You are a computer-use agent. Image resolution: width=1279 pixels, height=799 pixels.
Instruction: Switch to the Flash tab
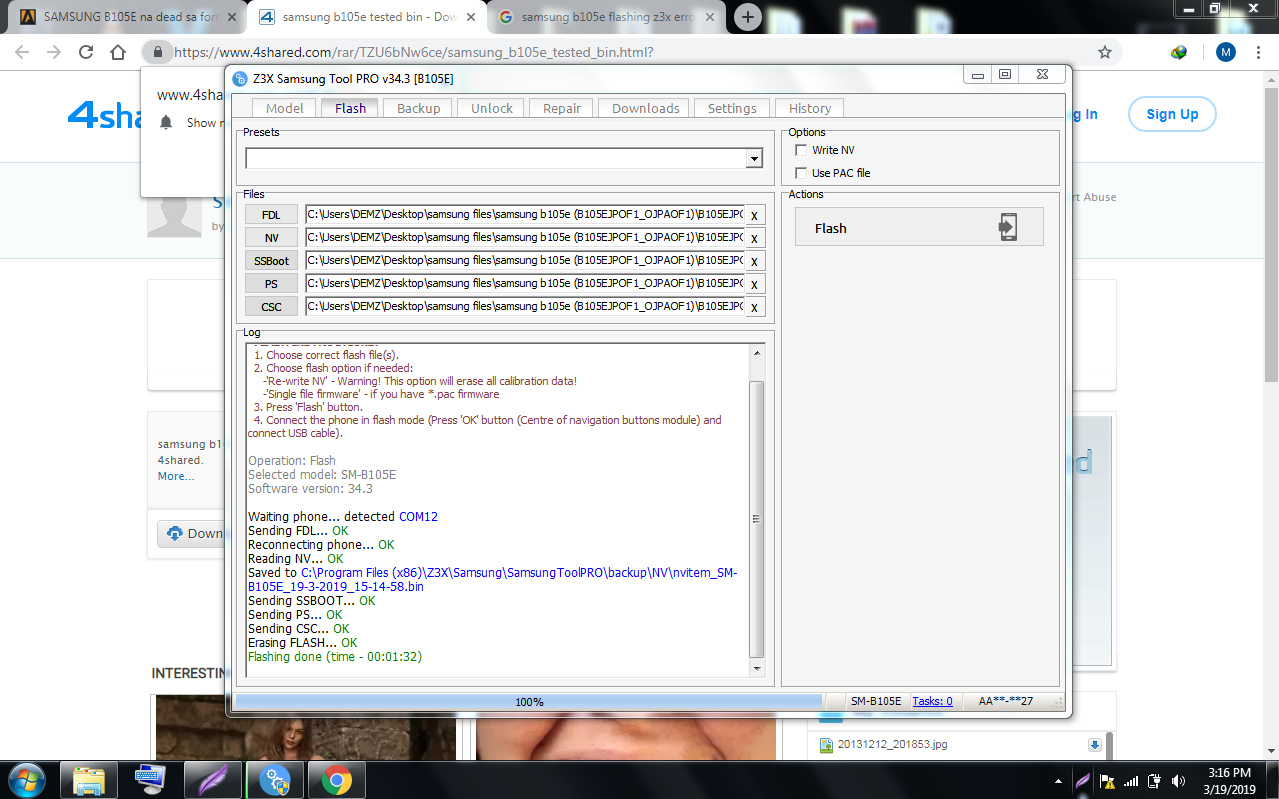pos(351,108)
